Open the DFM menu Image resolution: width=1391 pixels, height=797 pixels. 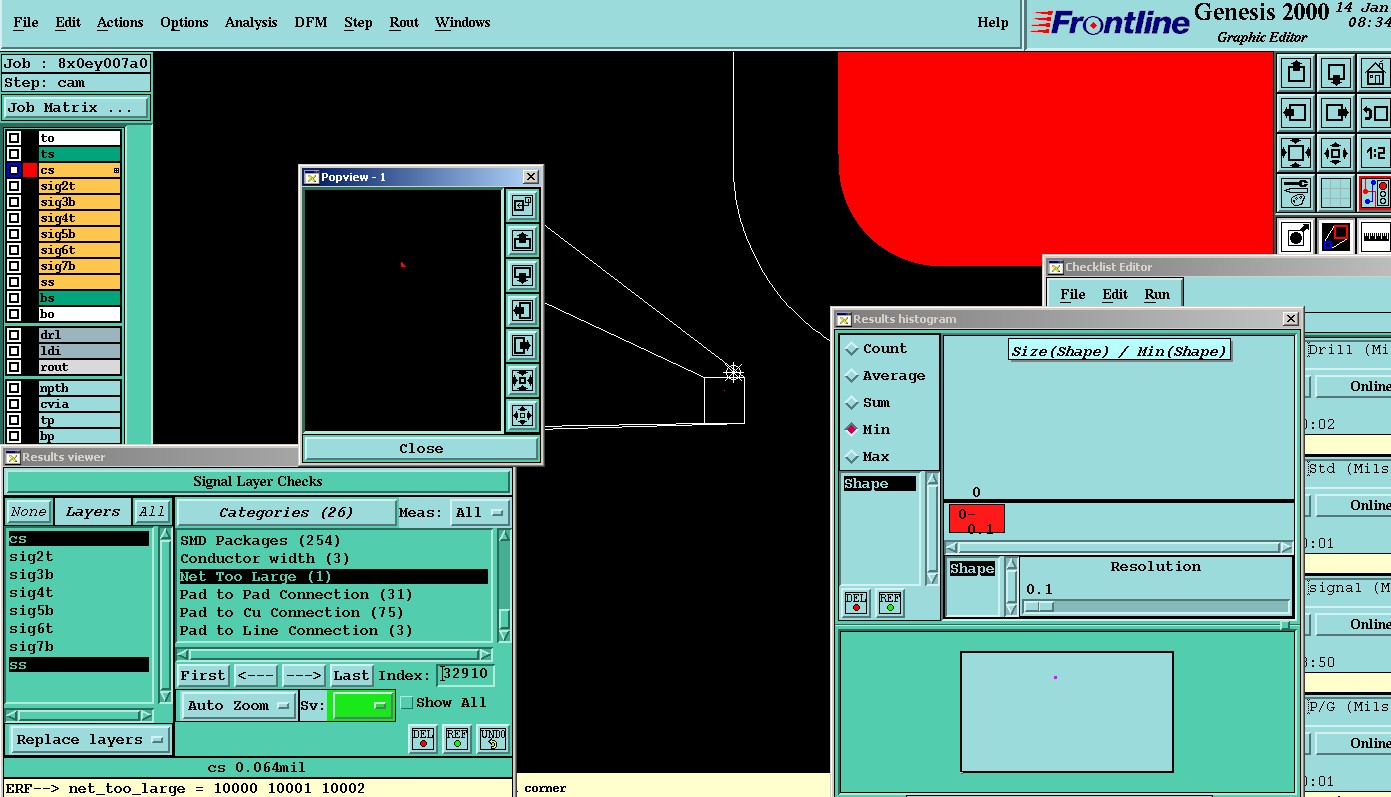311,22
